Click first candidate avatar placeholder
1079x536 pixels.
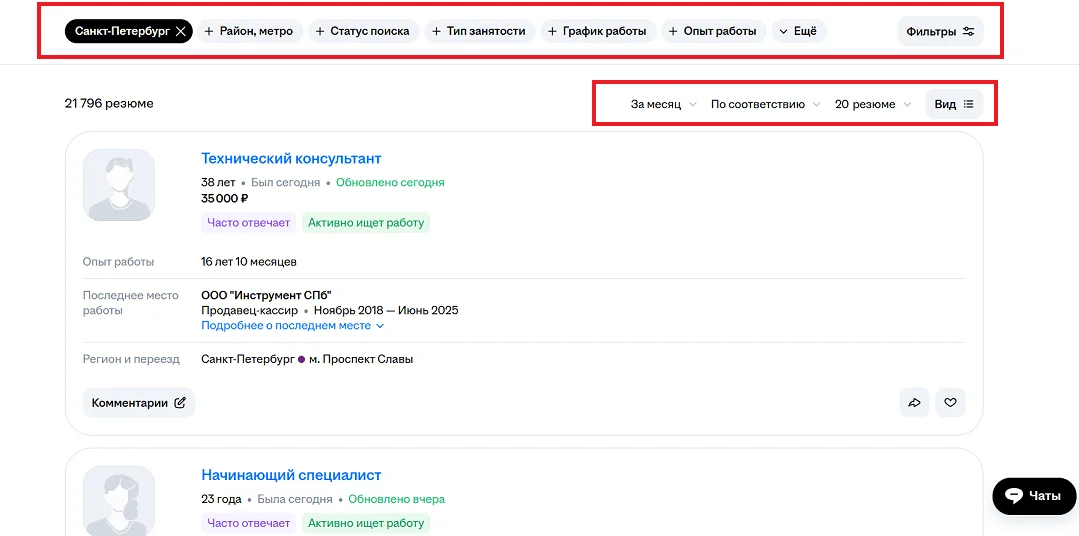pos(119,185)
